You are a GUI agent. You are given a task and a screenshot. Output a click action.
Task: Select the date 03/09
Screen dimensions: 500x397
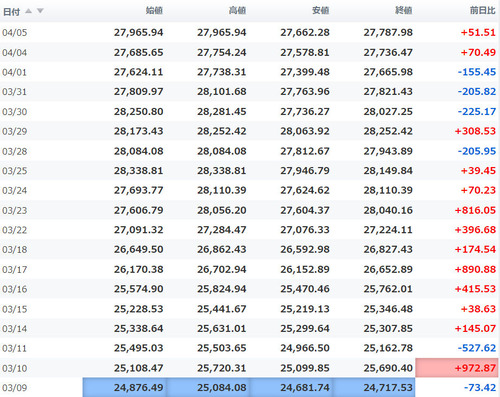(14, 388)
